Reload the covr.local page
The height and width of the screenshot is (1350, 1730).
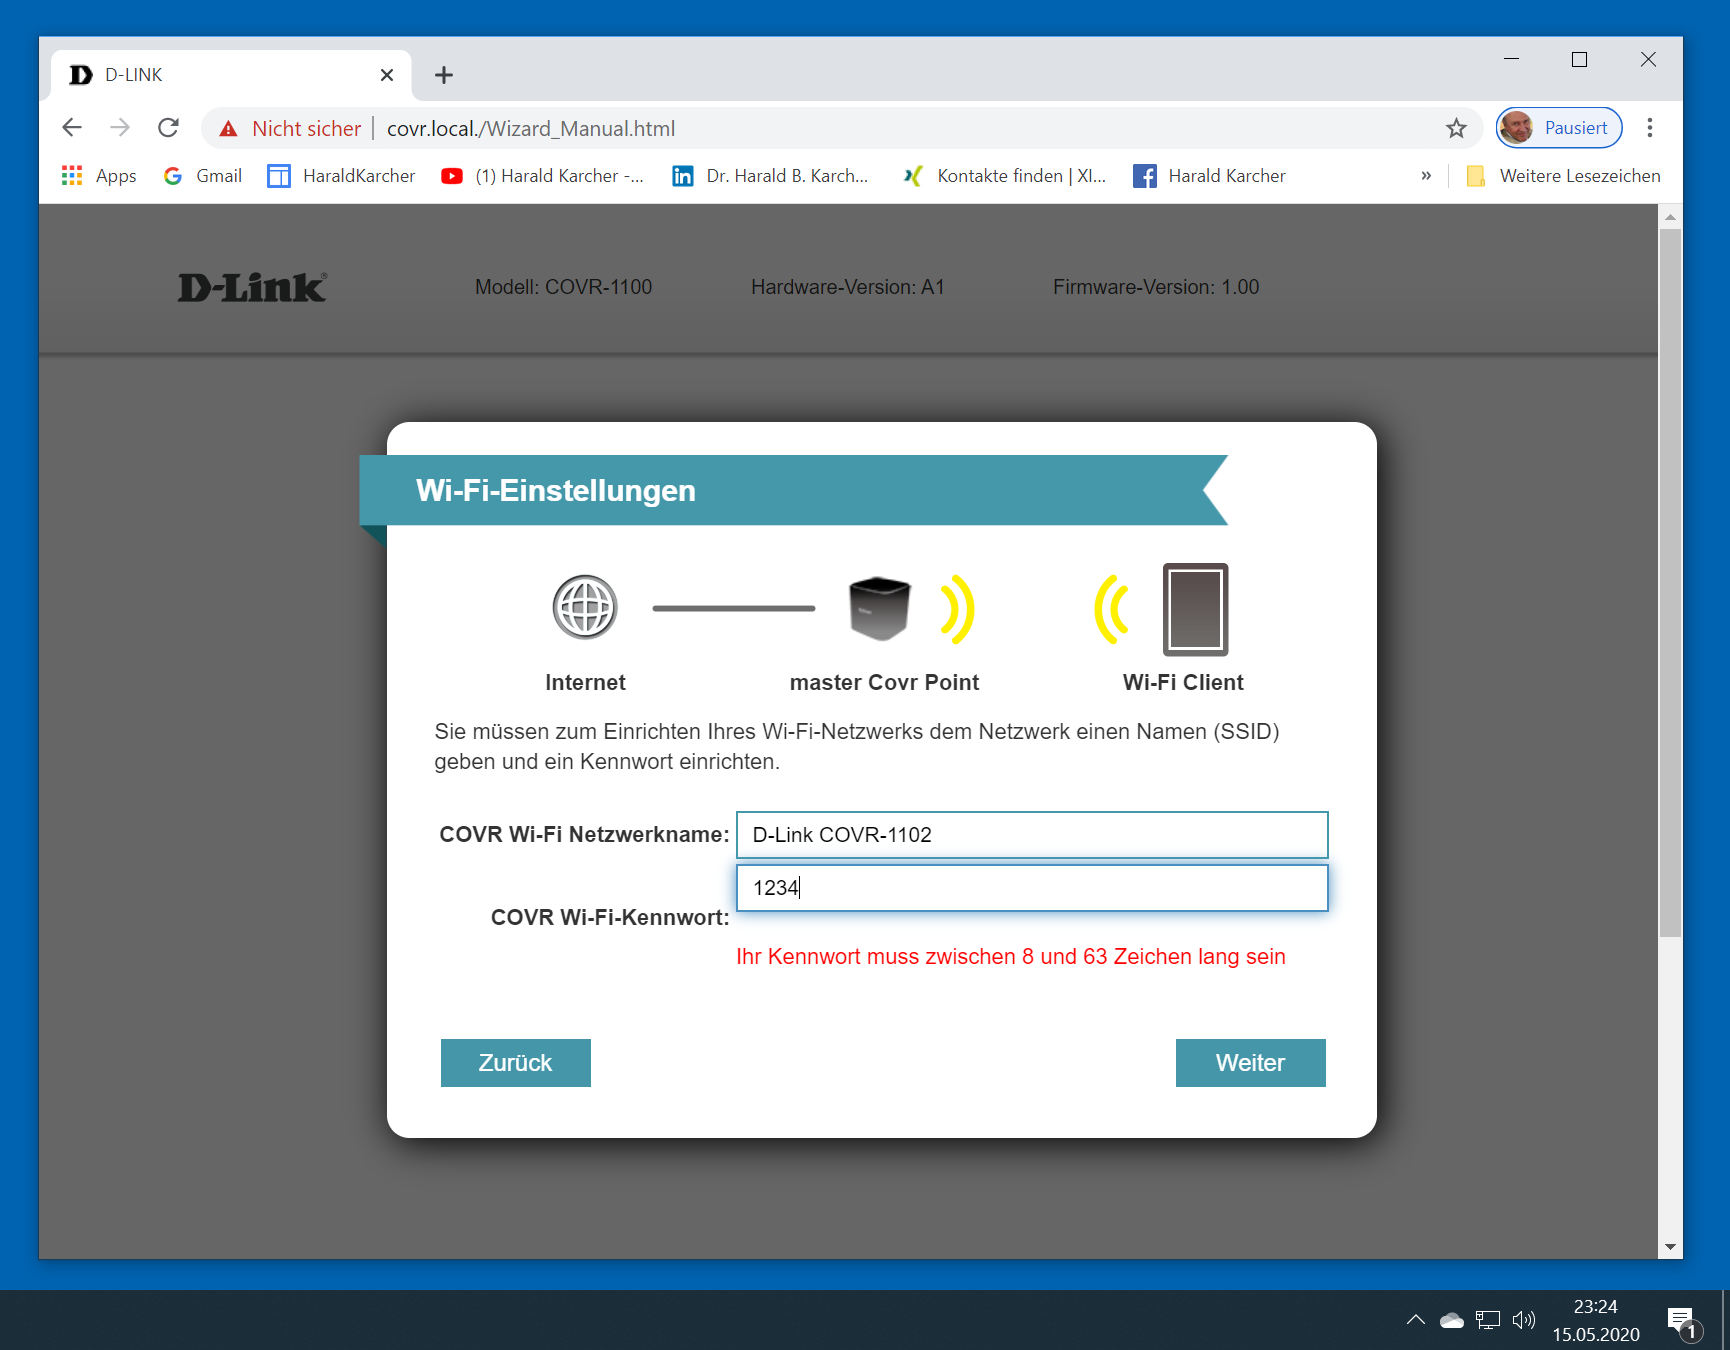(168, 128)
